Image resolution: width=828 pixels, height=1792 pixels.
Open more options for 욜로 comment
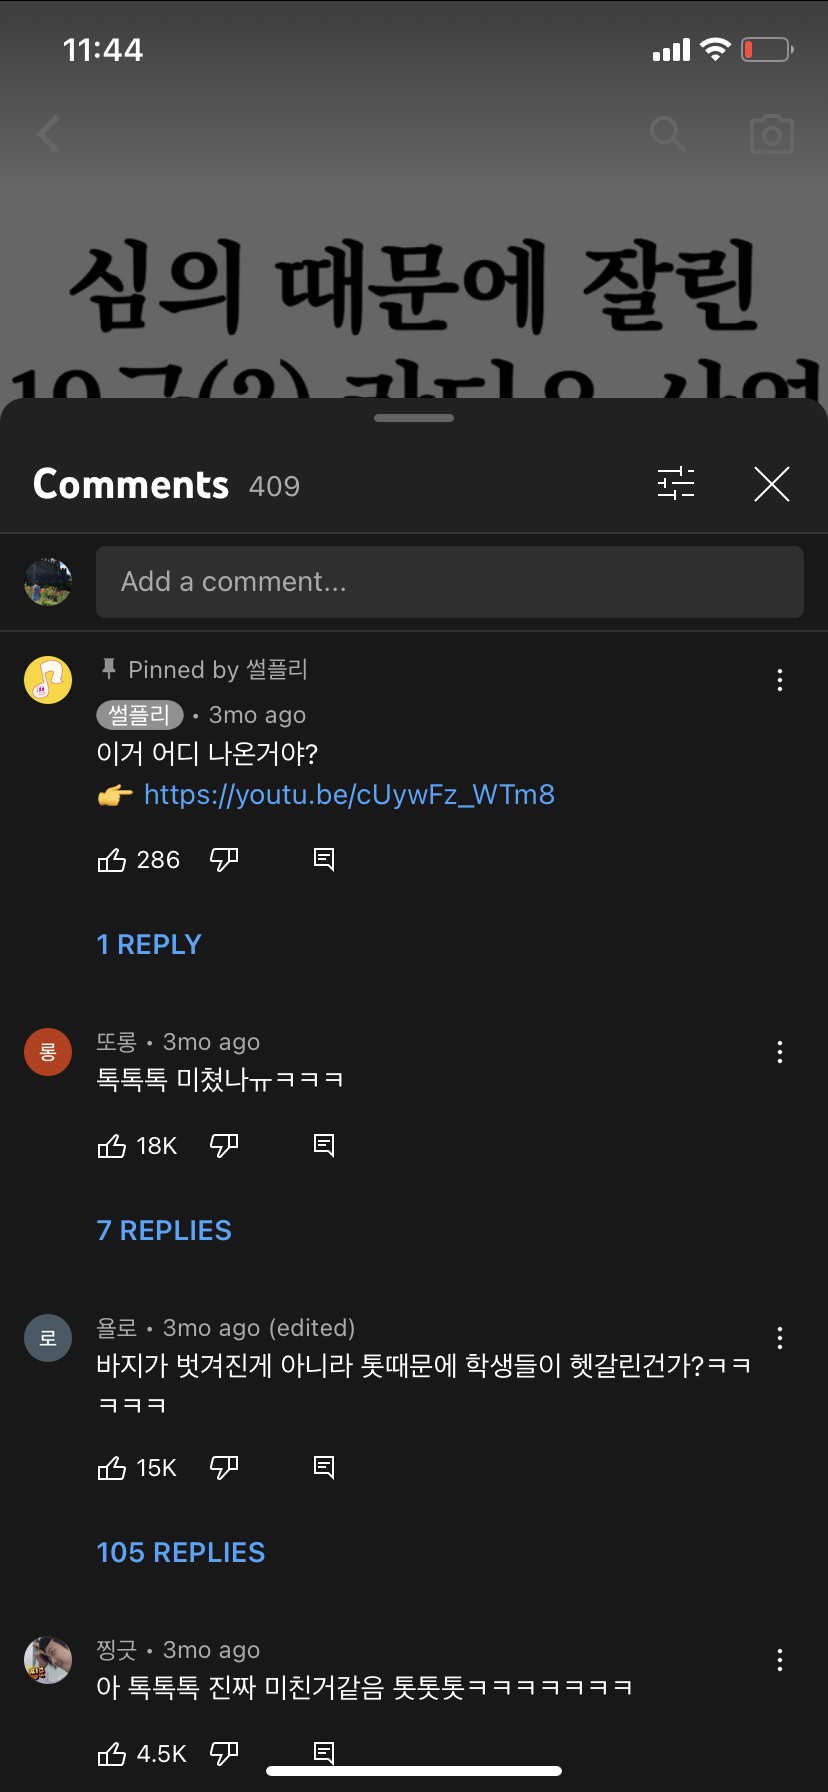[780, 1338]
